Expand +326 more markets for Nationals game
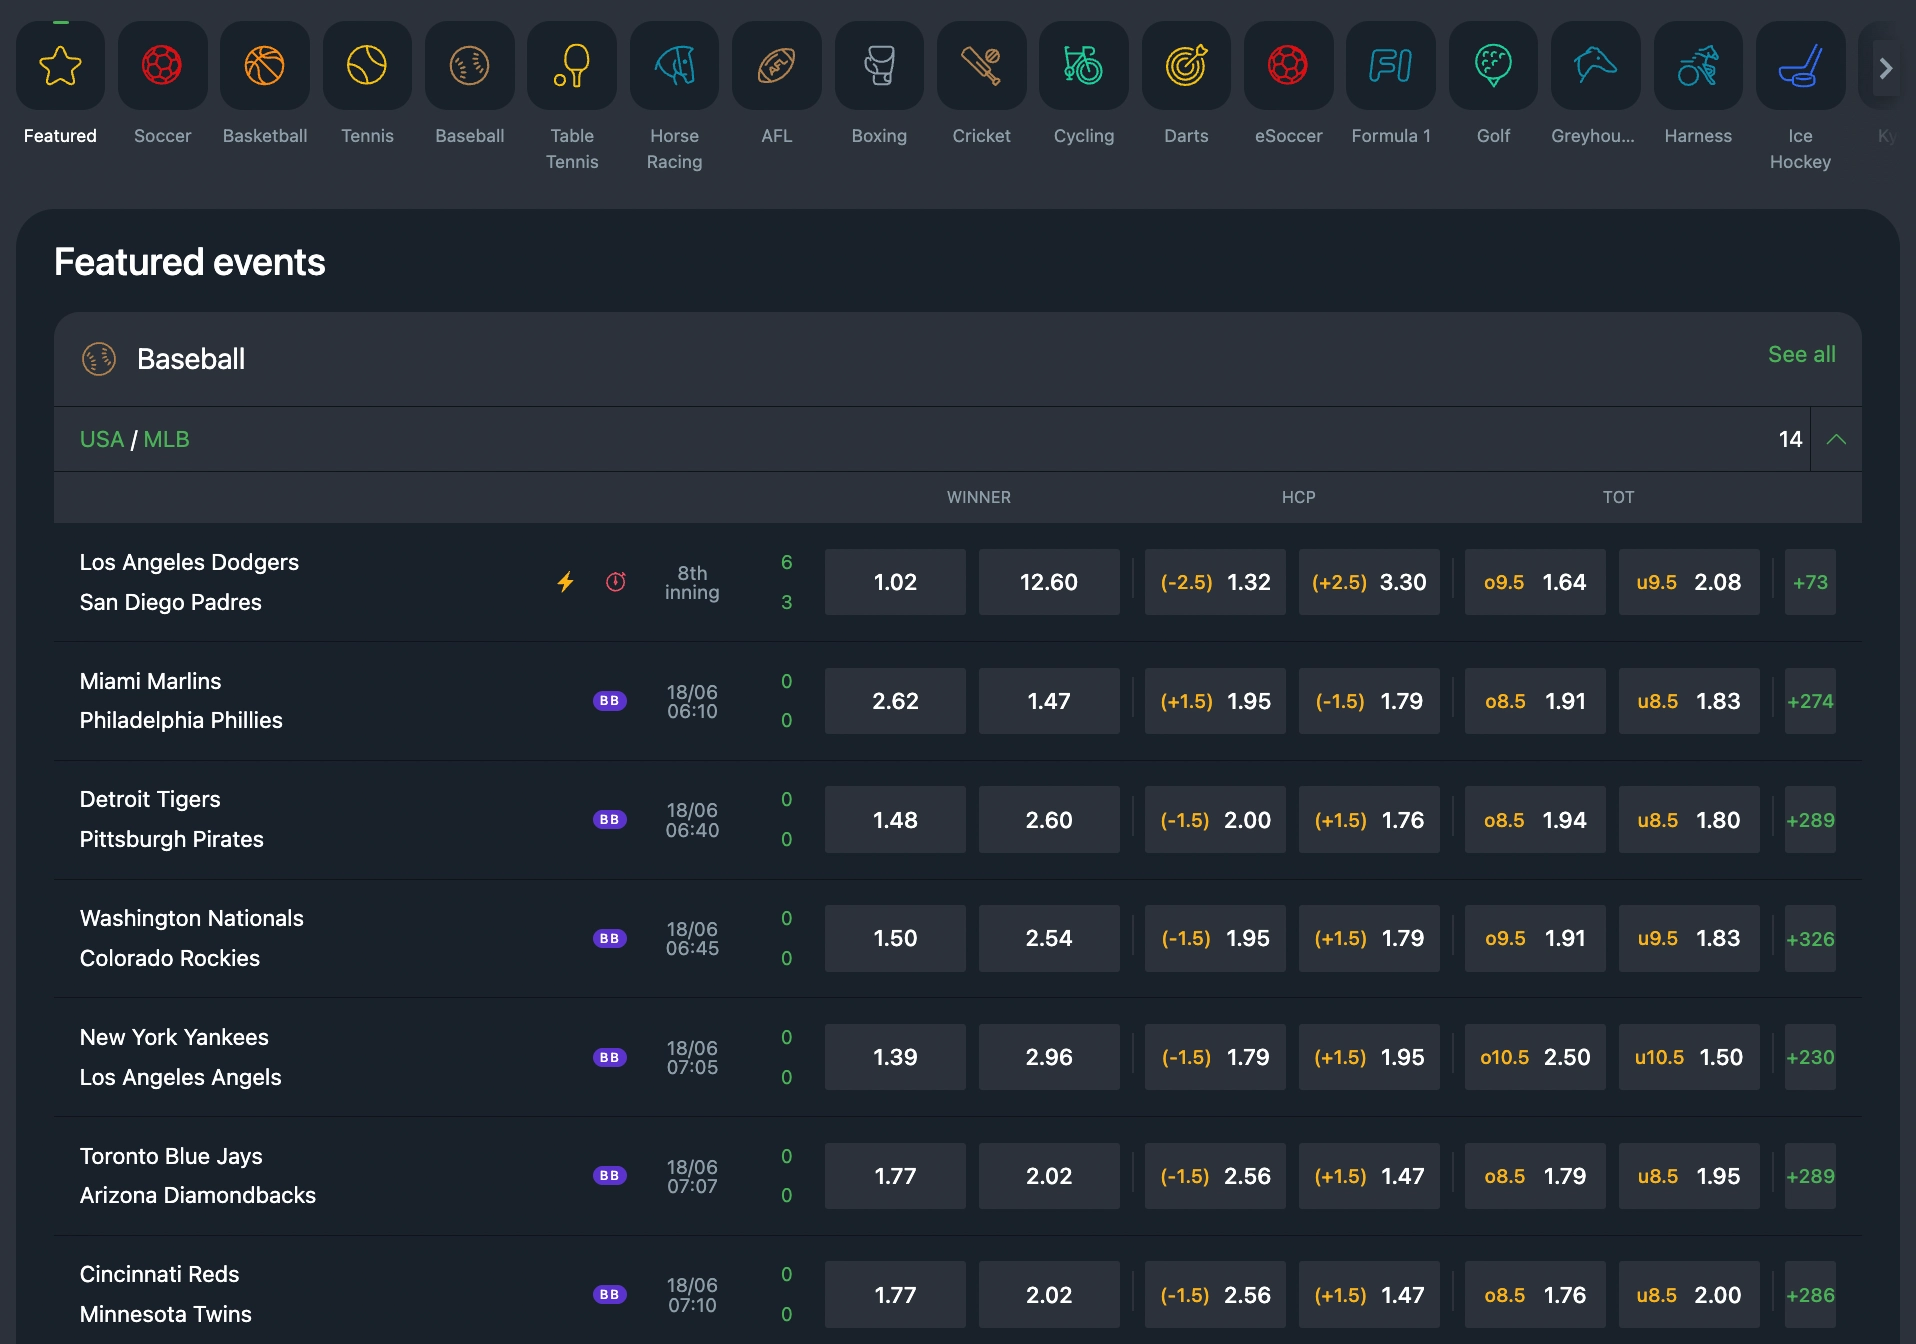The height and width of the screenshot is (1344, 1916). coord(1810,938)
